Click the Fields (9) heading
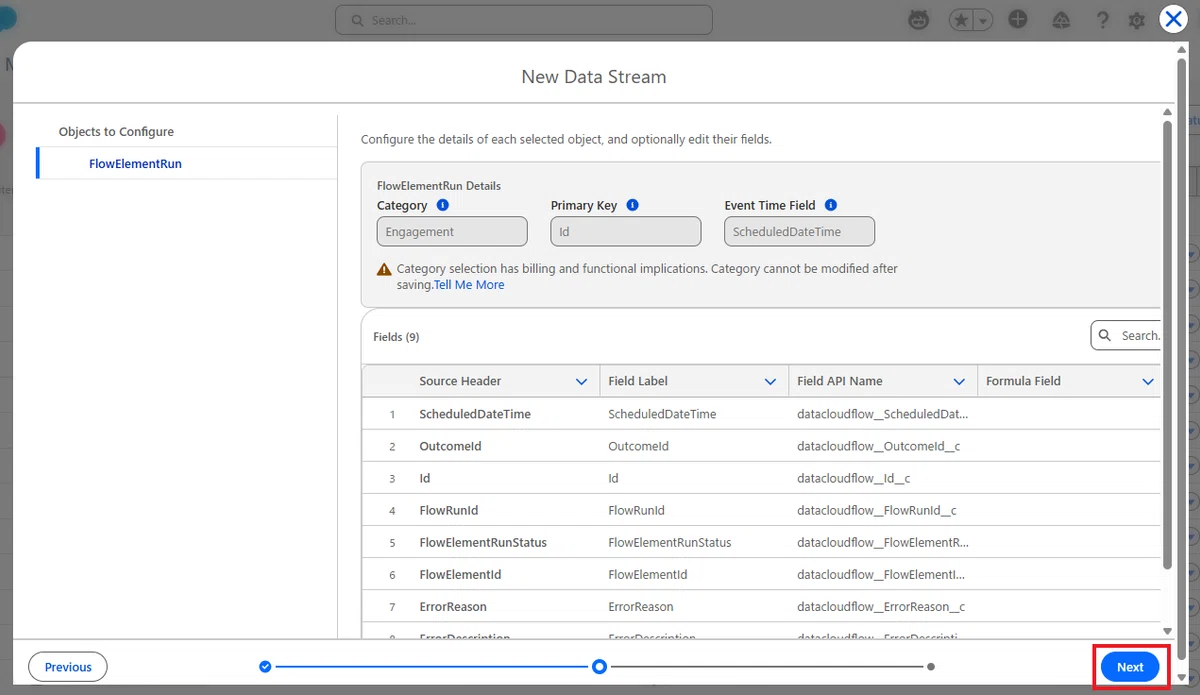The image size is (1200, 695). coord(396,337)
